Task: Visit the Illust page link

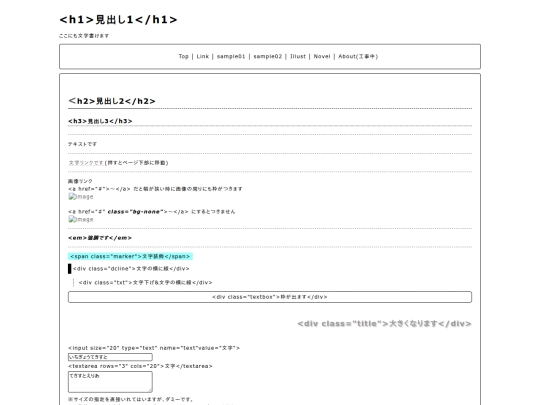Action: (x=298, y=56)
